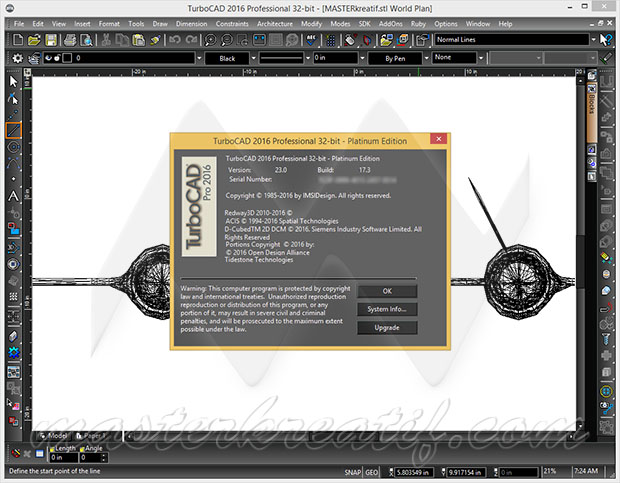The width and height of the screenshot is (620, 483).
Task: Open the 0 in line width dropdown
Action: [362, 58]
